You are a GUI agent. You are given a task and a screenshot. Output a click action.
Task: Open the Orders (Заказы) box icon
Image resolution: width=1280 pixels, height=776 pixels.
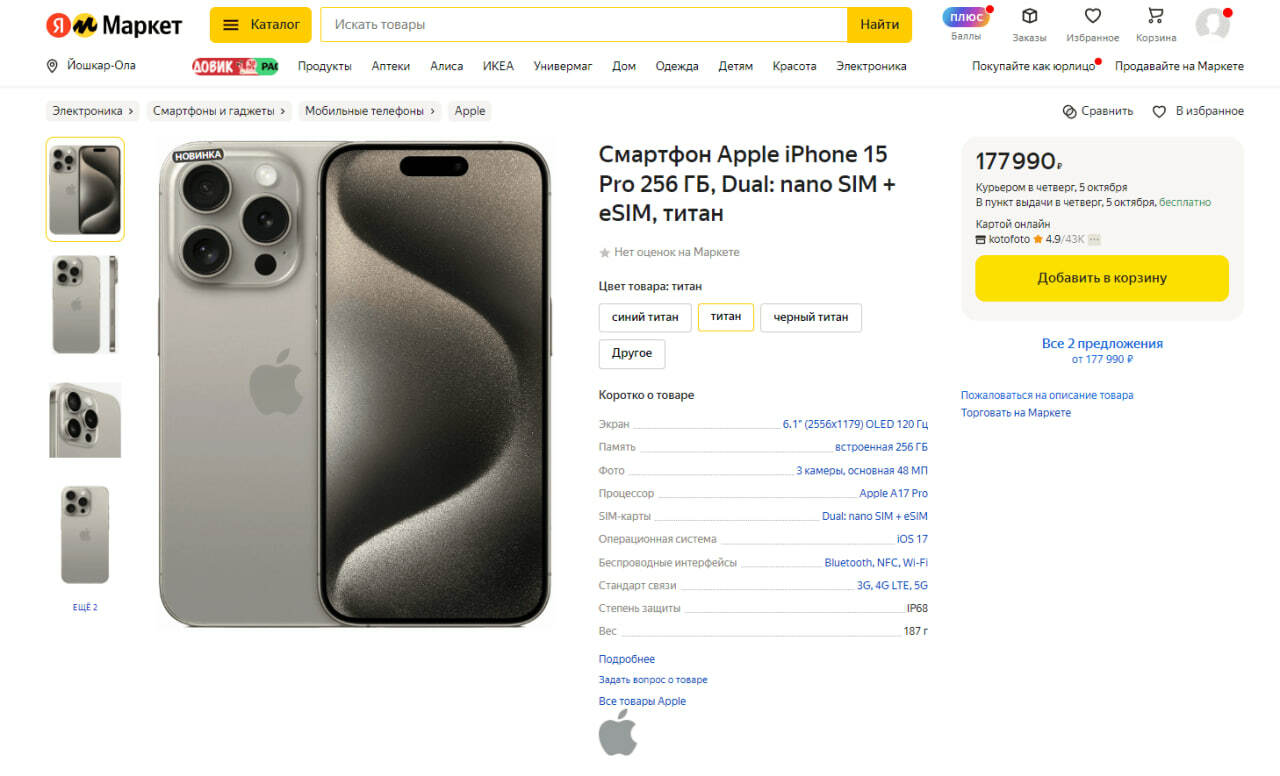(1029, 16)
